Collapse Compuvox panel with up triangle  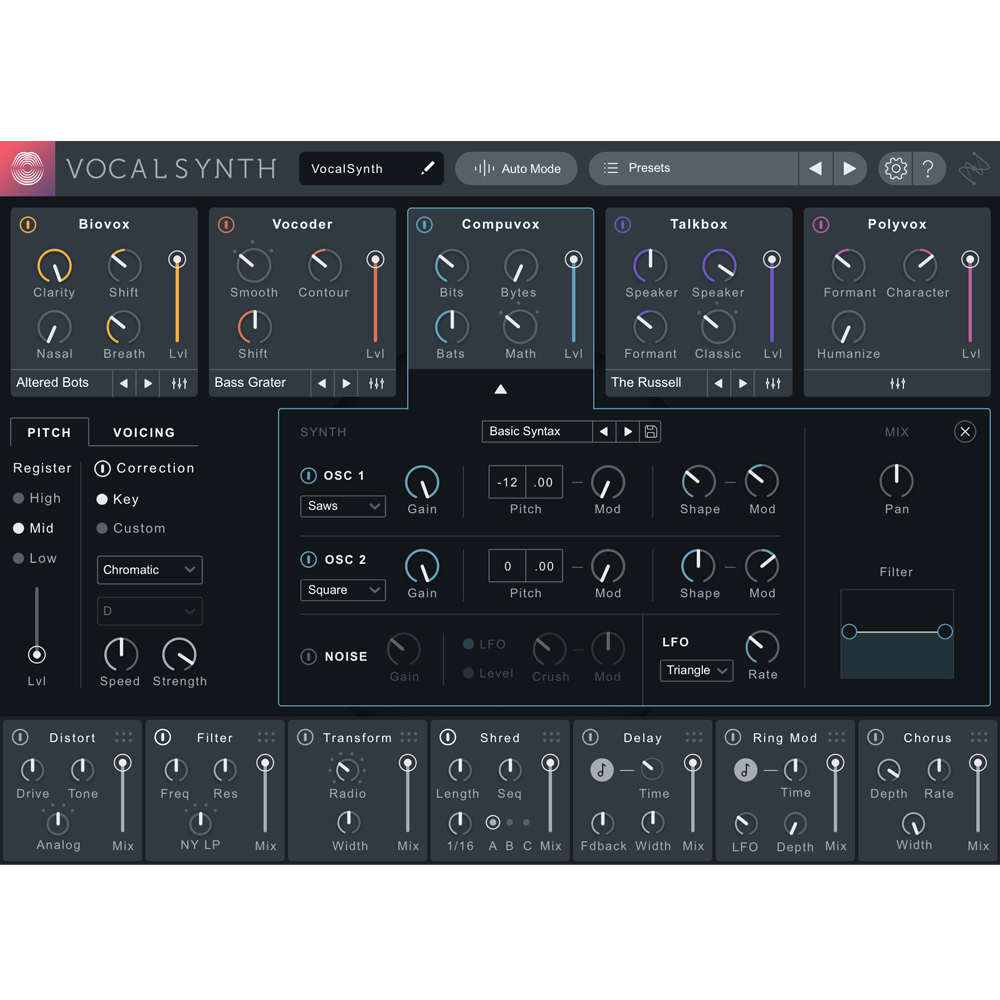[x=501, y=389]
